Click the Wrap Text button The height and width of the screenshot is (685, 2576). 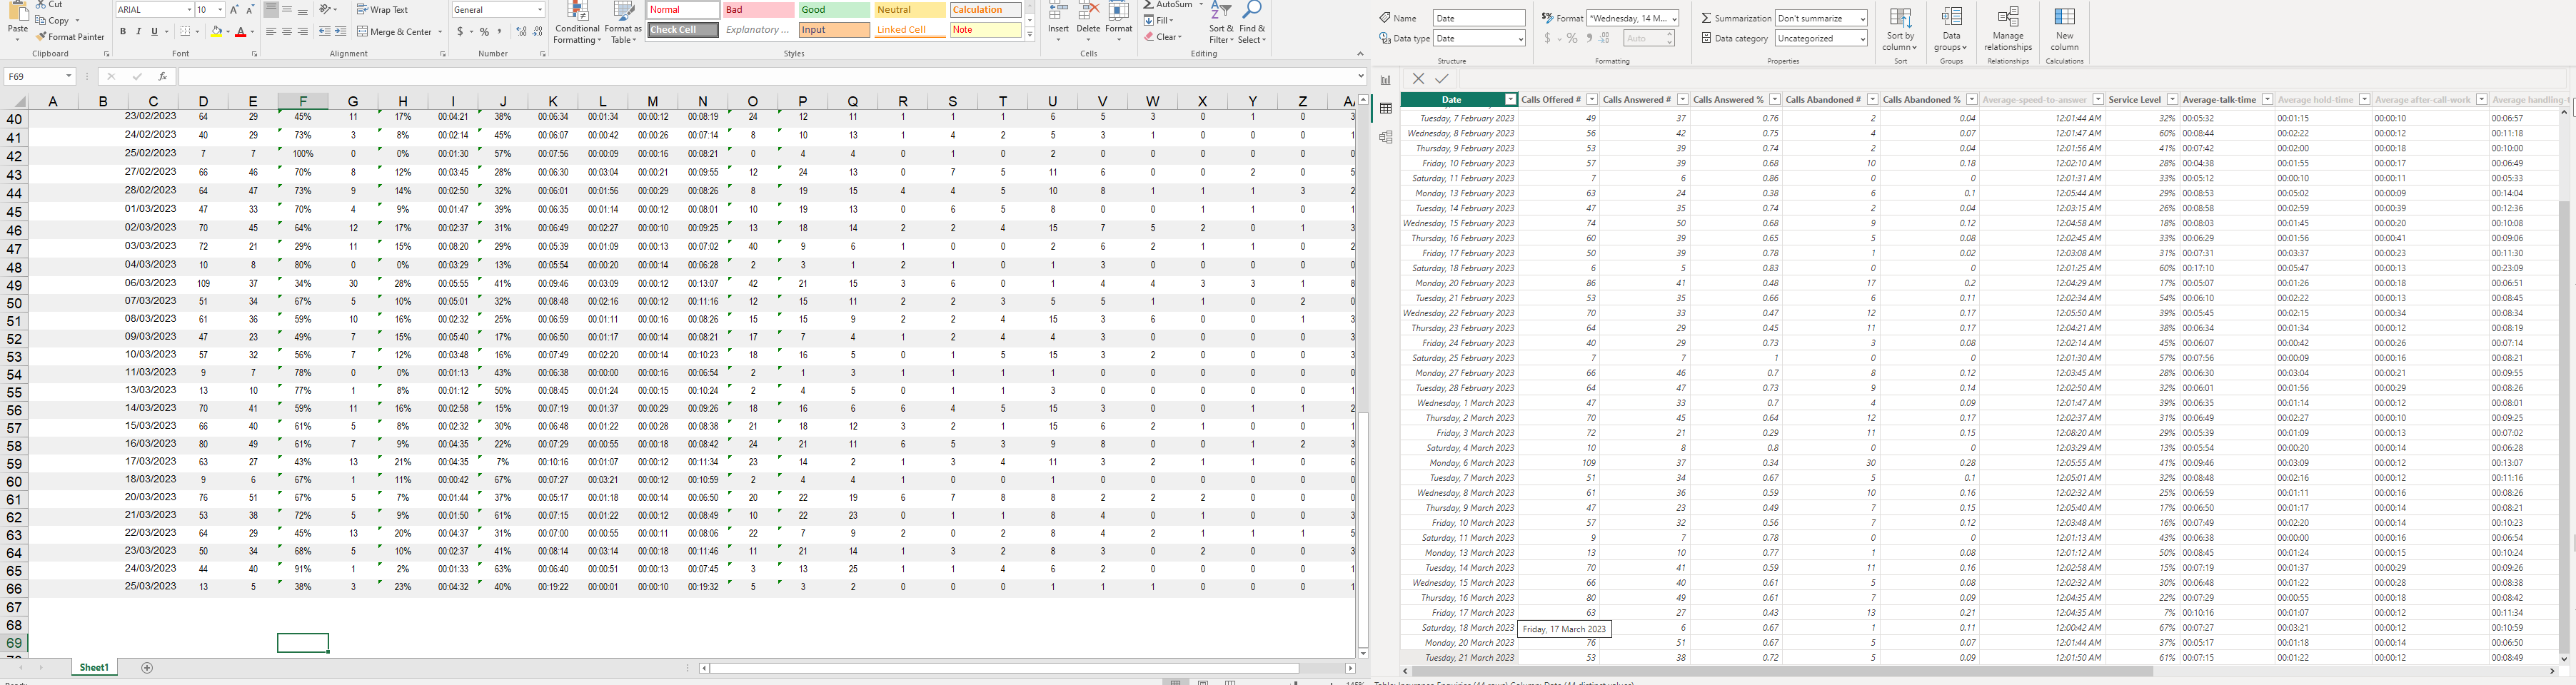click(382, 10)
